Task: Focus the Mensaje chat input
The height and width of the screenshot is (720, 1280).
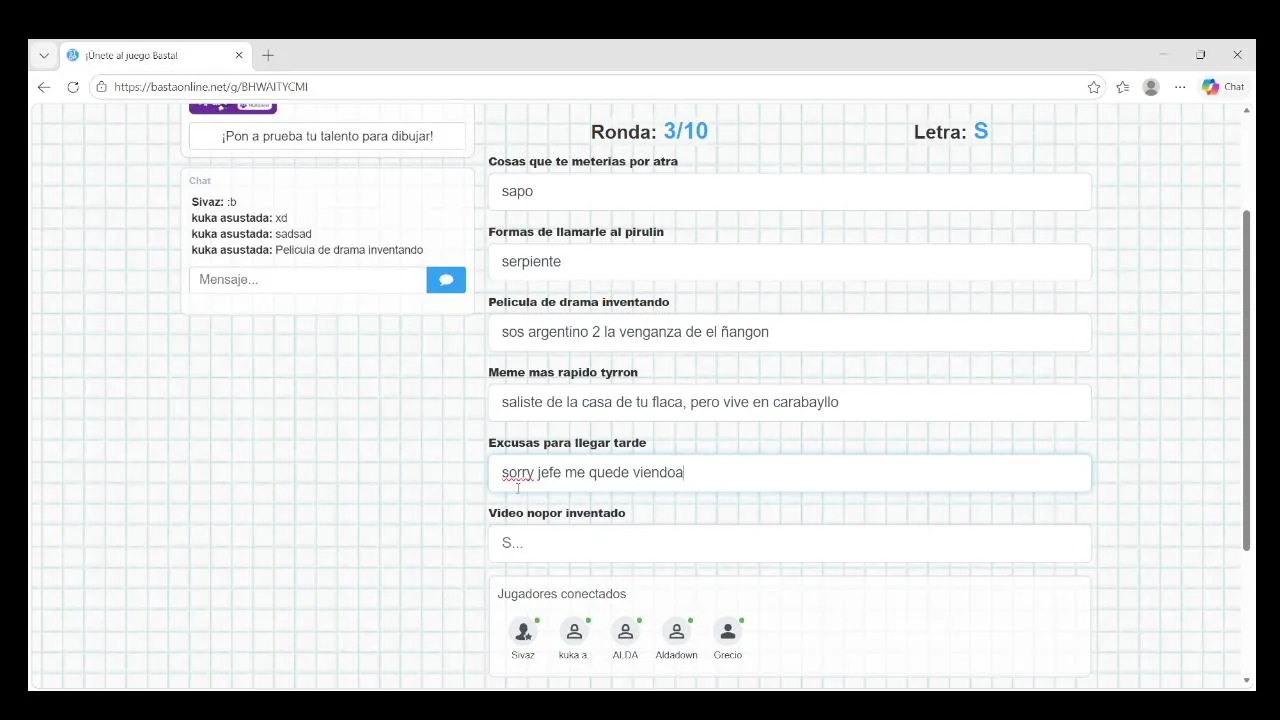Action: (308, 280)
